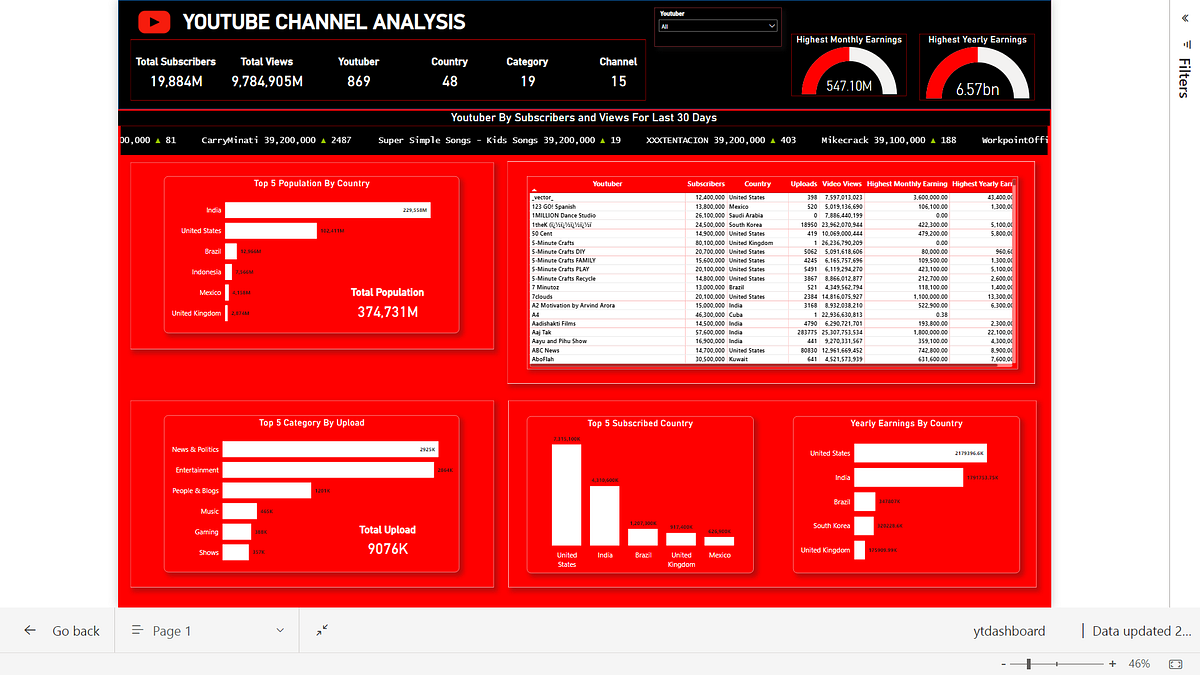Open the Youtuber slicer dropdown showing All
1200x675 pixels.
coord(717,25)
